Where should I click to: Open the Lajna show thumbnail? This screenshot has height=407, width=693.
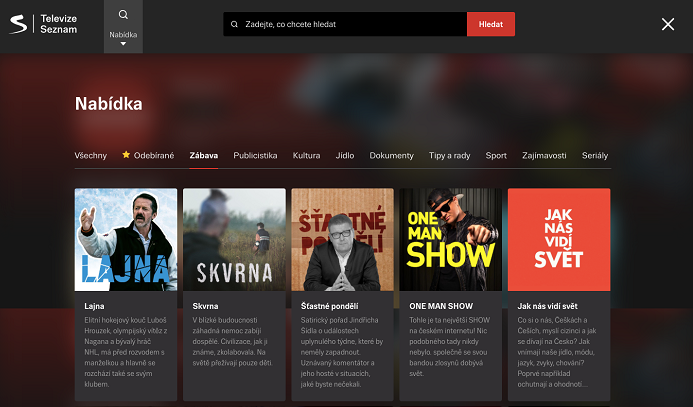(126, 240)
